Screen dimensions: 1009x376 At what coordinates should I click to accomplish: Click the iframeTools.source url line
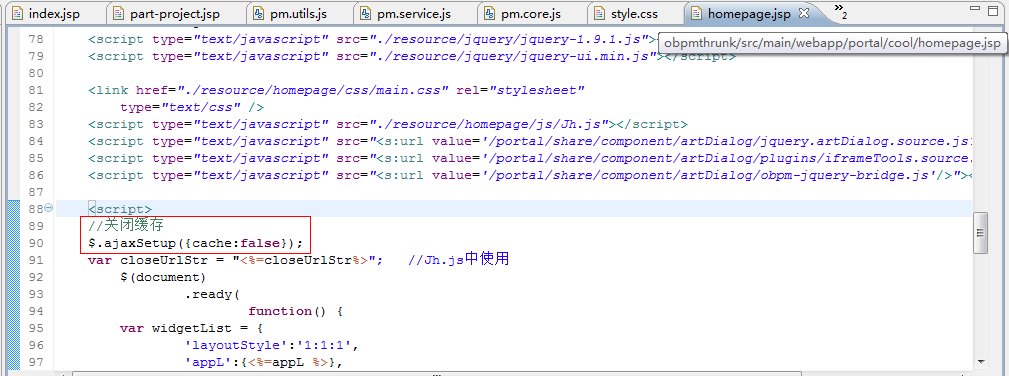pos(529,158)
